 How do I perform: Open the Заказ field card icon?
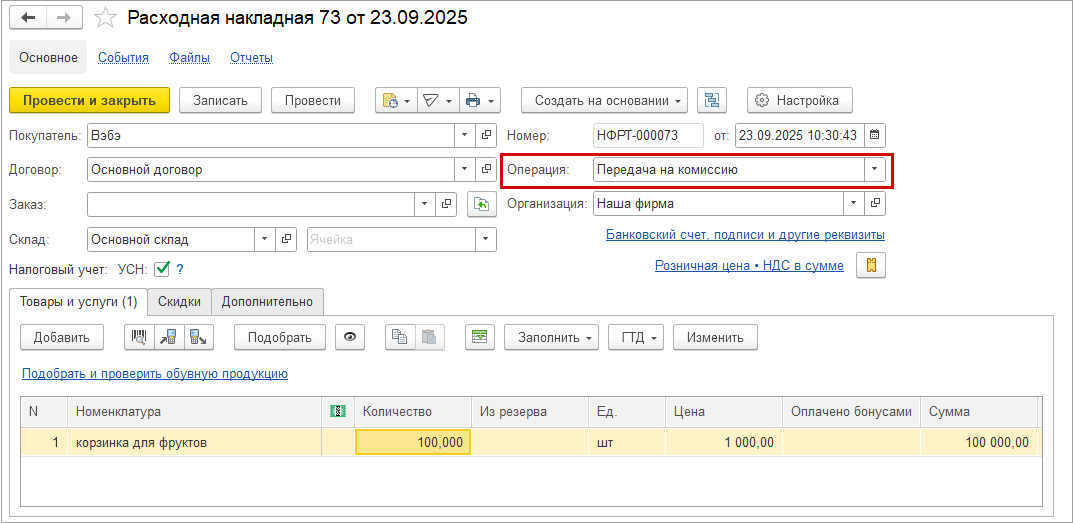coord(446,203)
